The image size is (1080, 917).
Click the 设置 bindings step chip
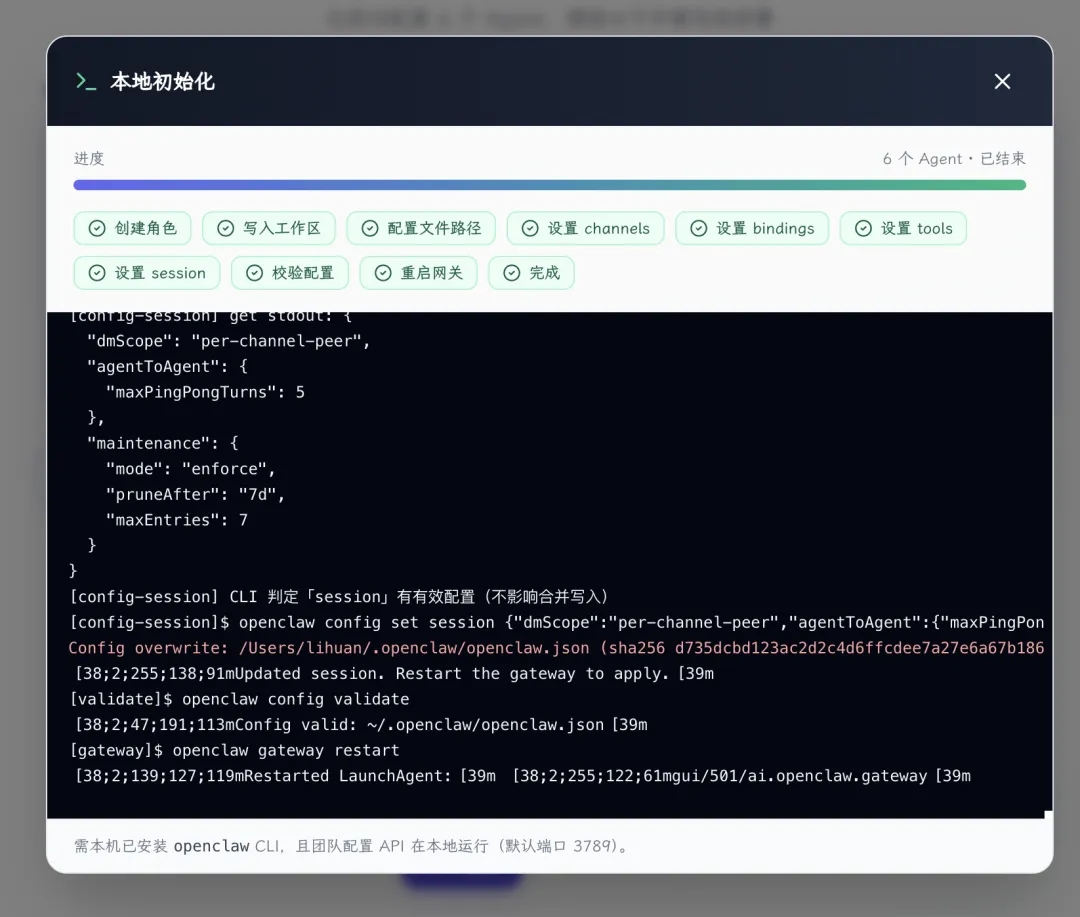pyautogui.click(x=752, y=228)
